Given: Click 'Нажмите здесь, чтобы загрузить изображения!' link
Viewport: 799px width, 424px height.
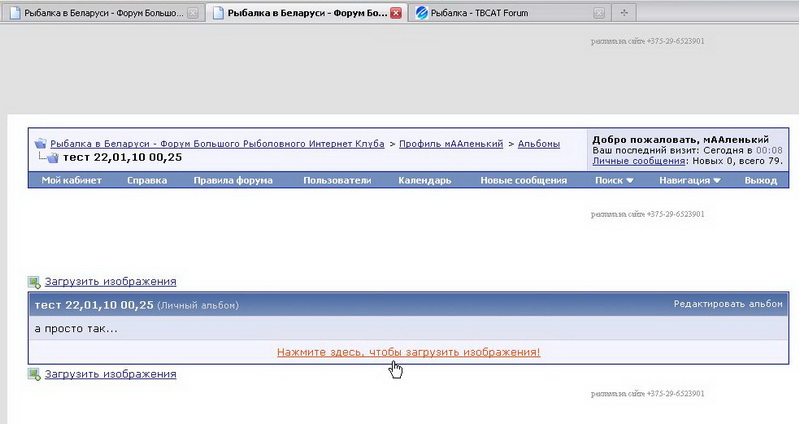Looking at the screenshot, I should (408, 353).
